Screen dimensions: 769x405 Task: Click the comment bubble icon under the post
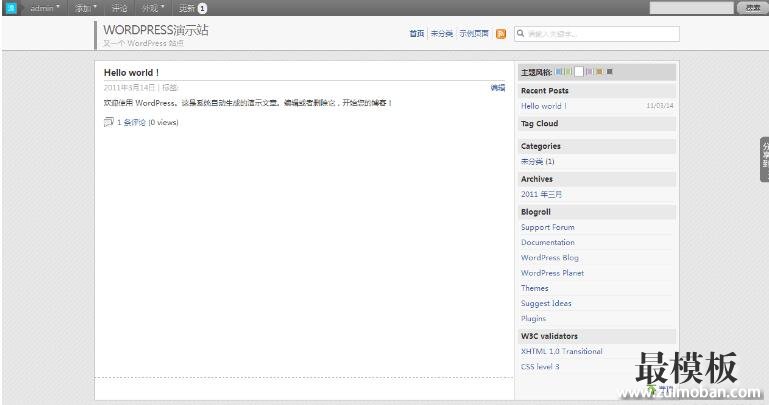tap(108, 122)
